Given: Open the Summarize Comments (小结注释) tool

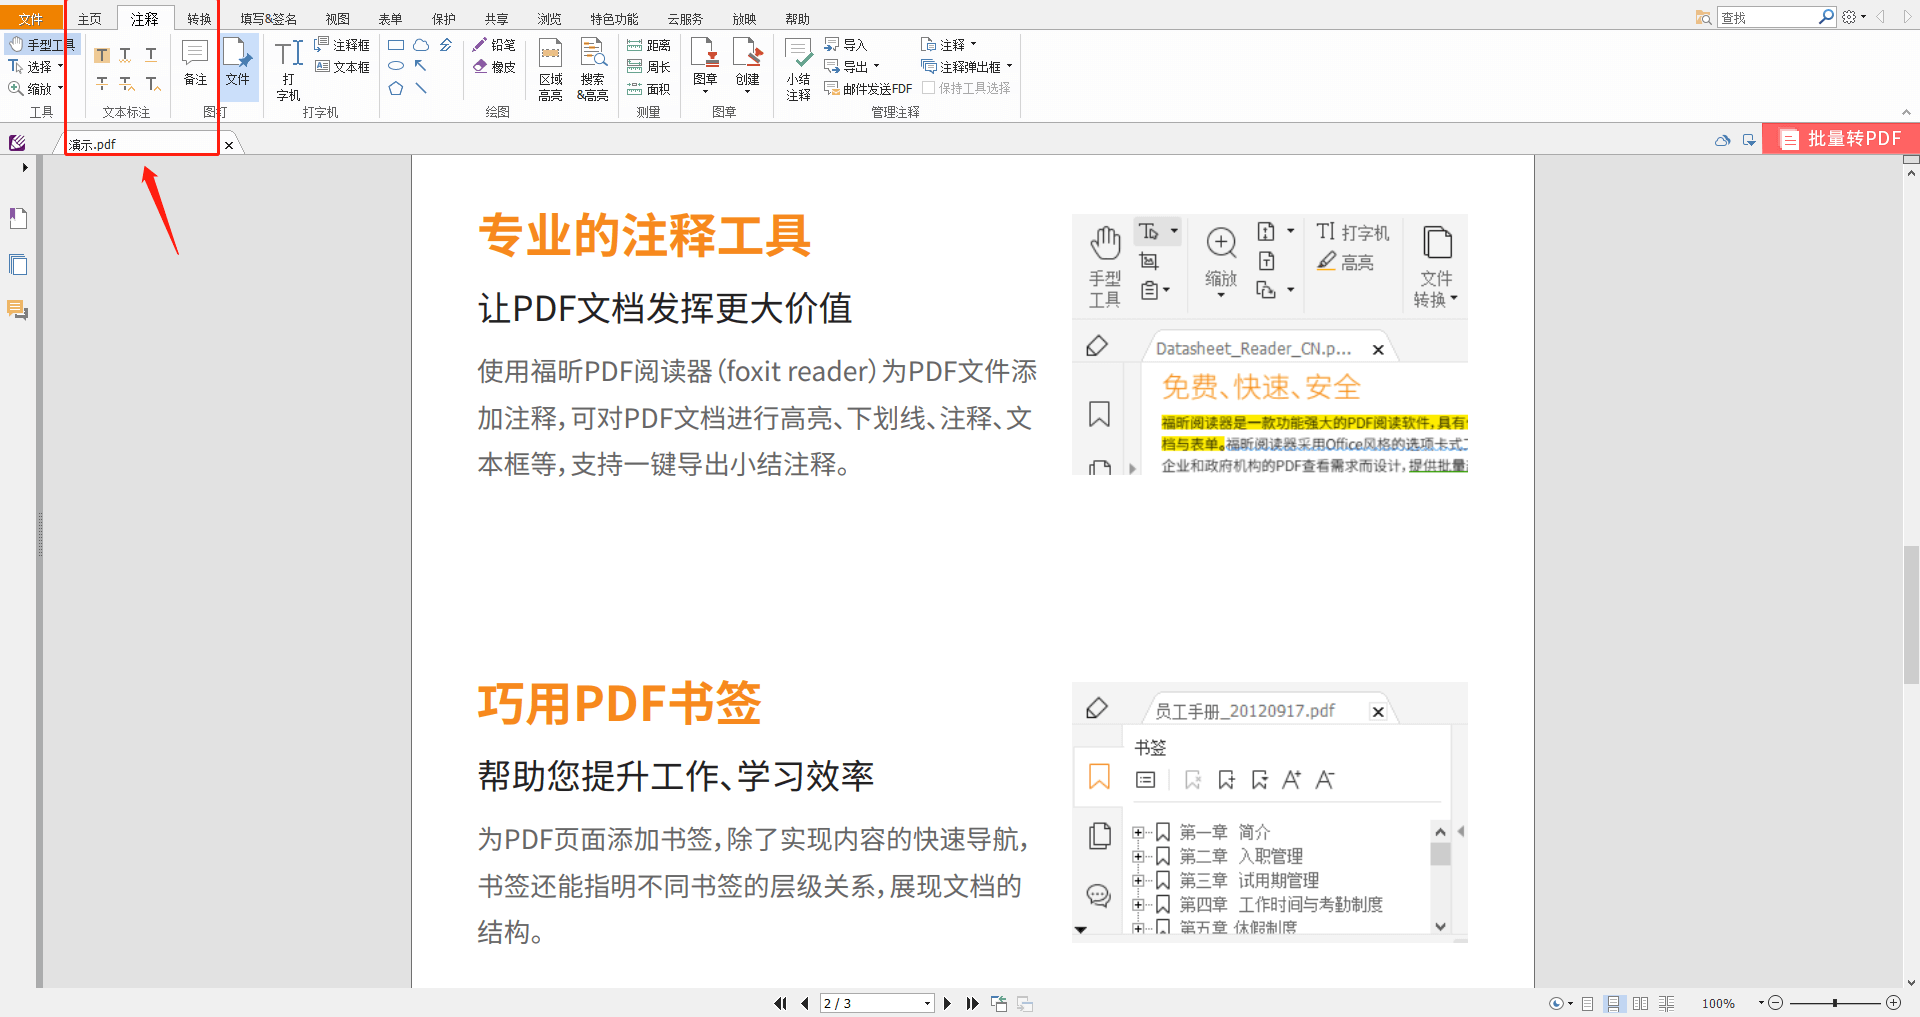Looking at the screenshot, I should tap(797, 67).
